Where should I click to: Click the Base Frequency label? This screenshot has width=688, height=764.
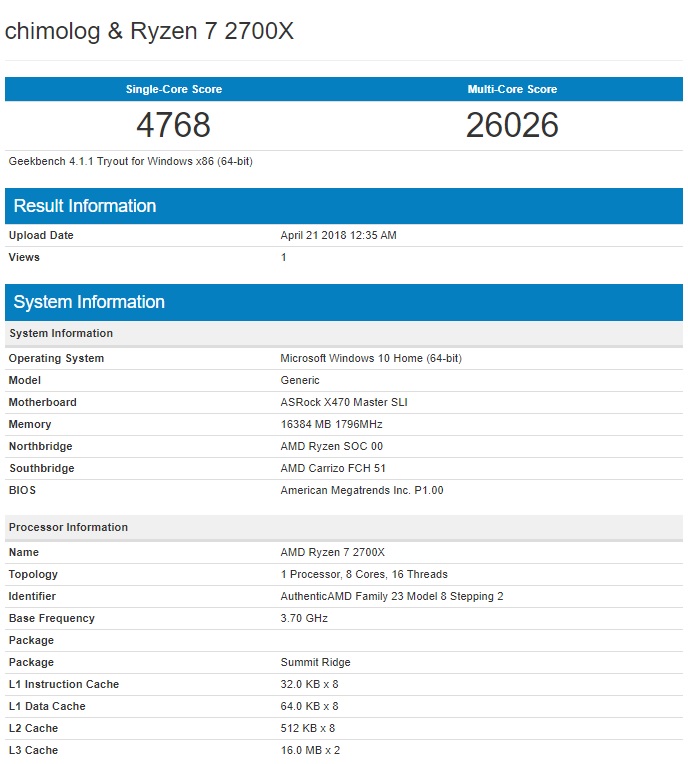click(52, 618)
